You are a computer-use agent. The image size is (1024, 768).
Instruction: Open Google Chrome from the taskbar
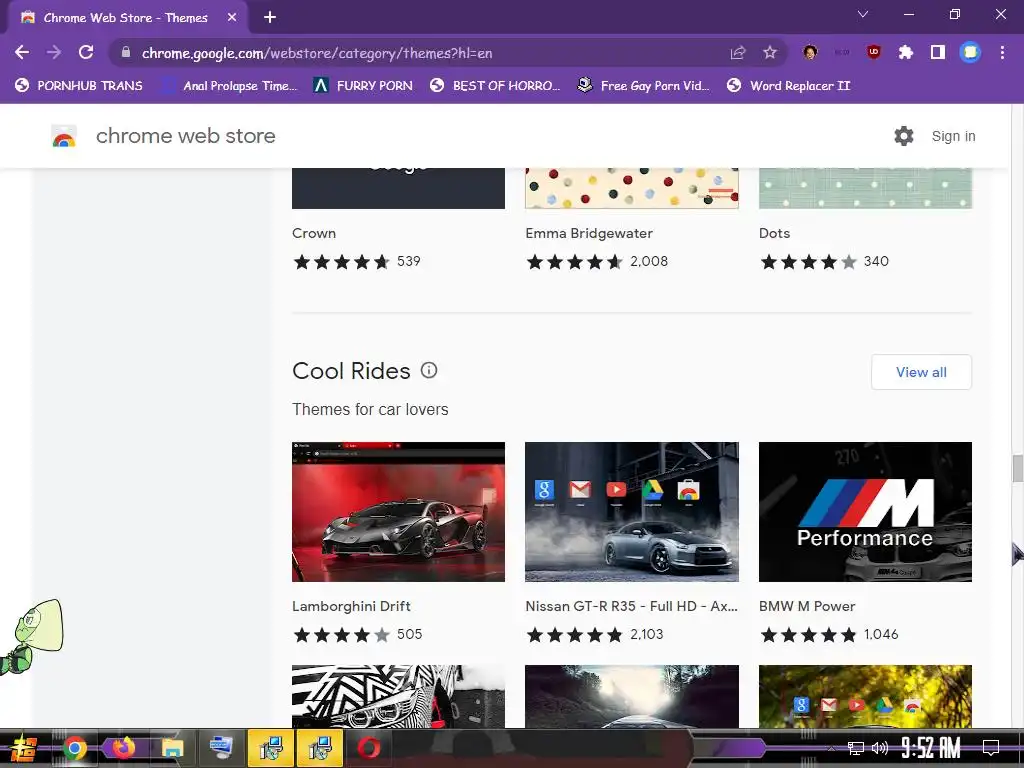(74, 748)
